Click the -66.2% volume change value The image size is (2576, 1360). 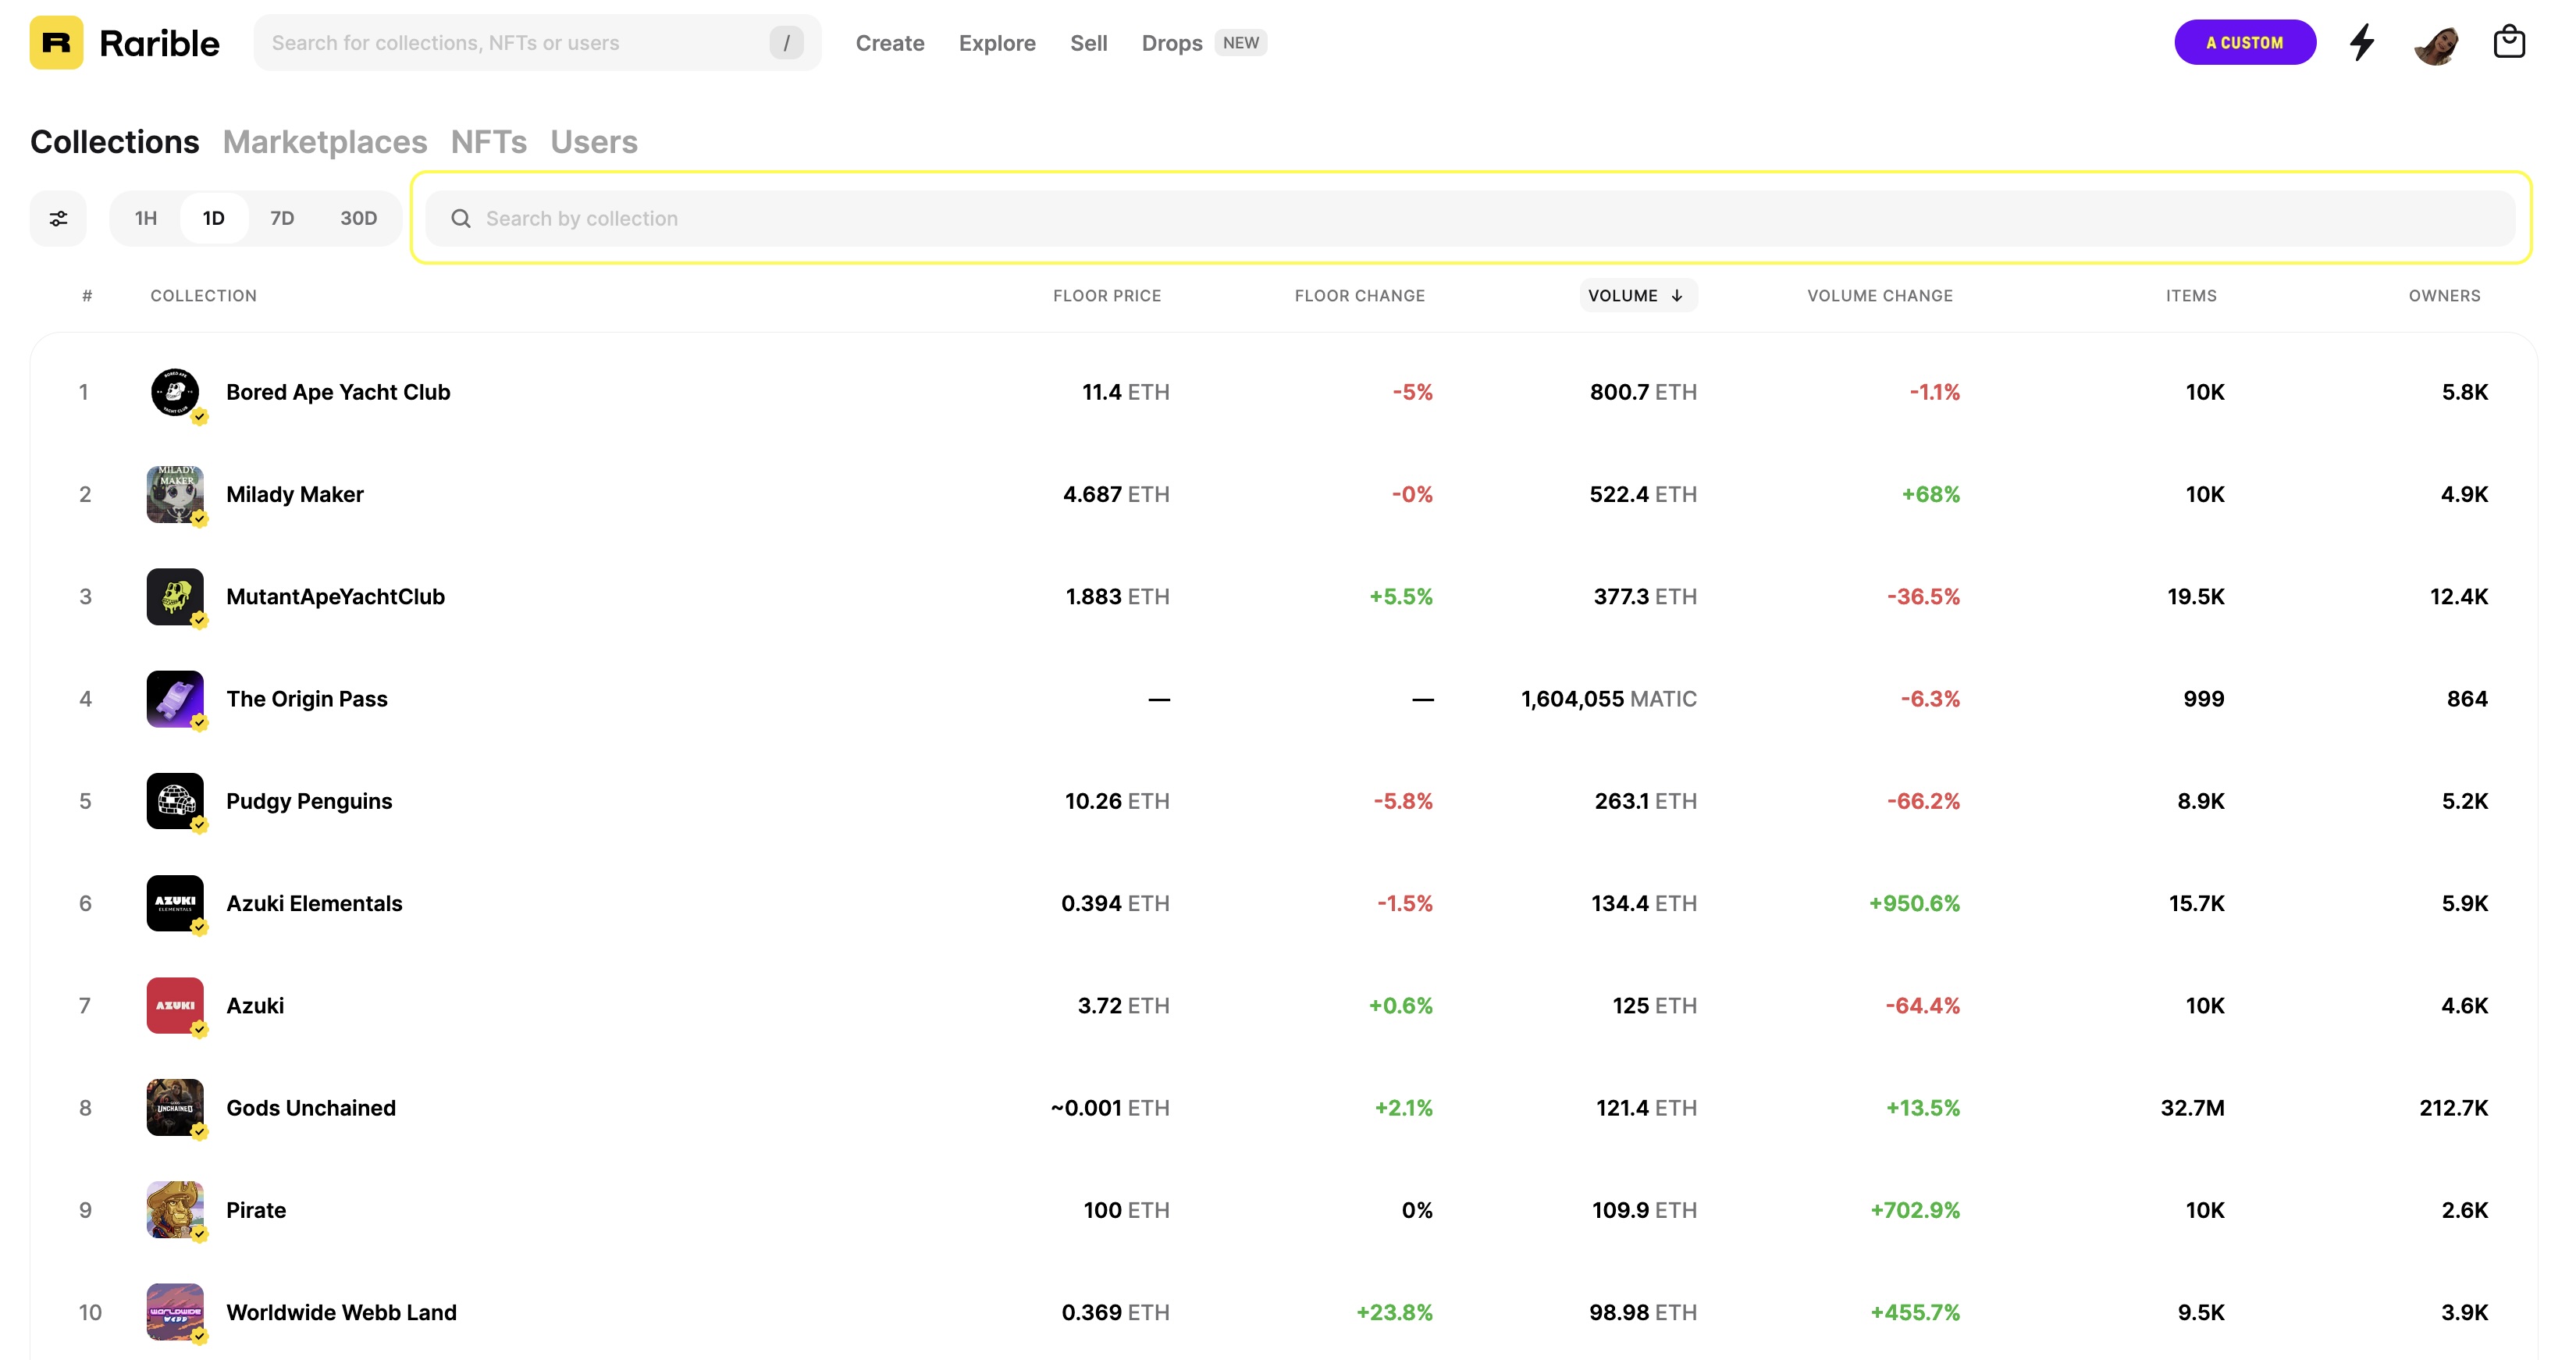1923,801
